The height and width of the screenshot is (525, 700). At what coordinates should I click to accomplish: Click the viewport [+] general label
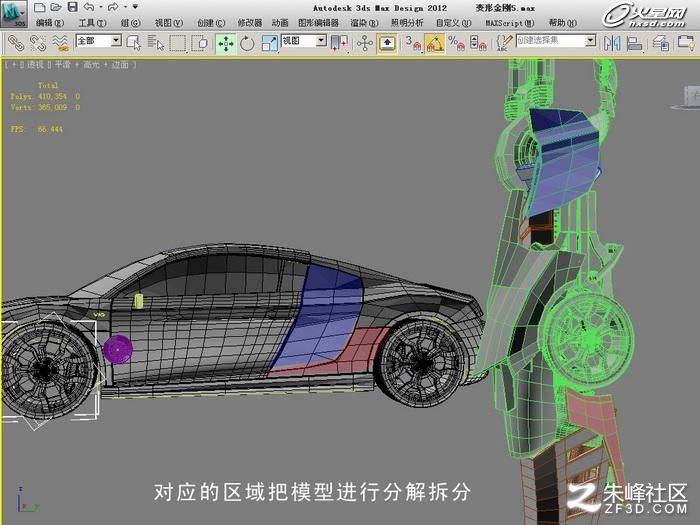[14, 65]
